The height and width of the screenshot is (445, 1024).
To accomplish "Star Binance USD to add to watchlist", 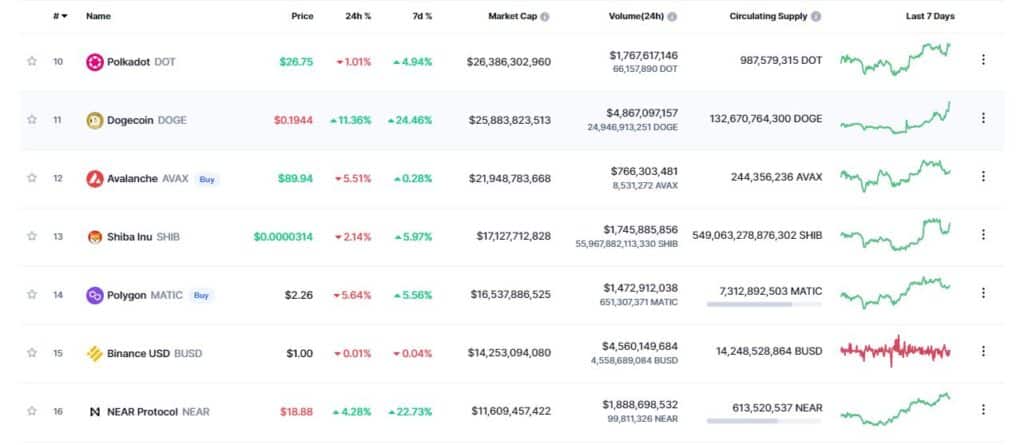I will [31, 353].
